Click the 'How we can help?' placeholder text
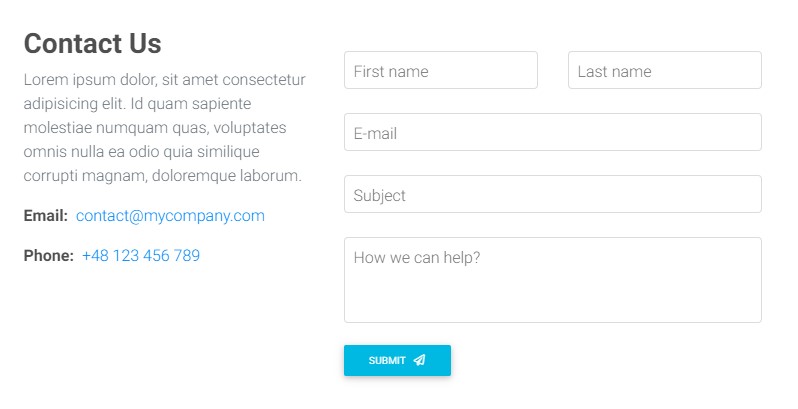Viewport: 798px width, 409px height. [417, 258]
